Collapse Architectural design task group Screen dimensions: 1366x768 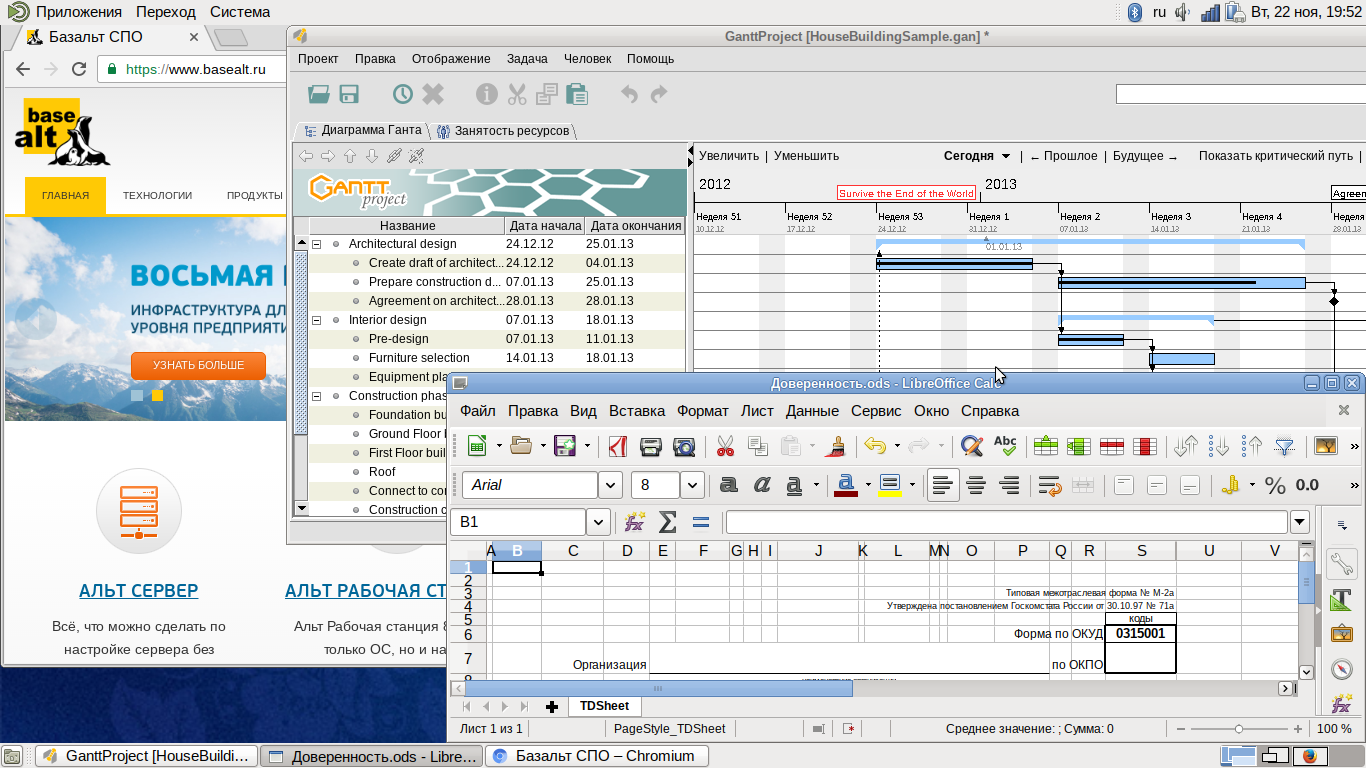click(316, 244)
